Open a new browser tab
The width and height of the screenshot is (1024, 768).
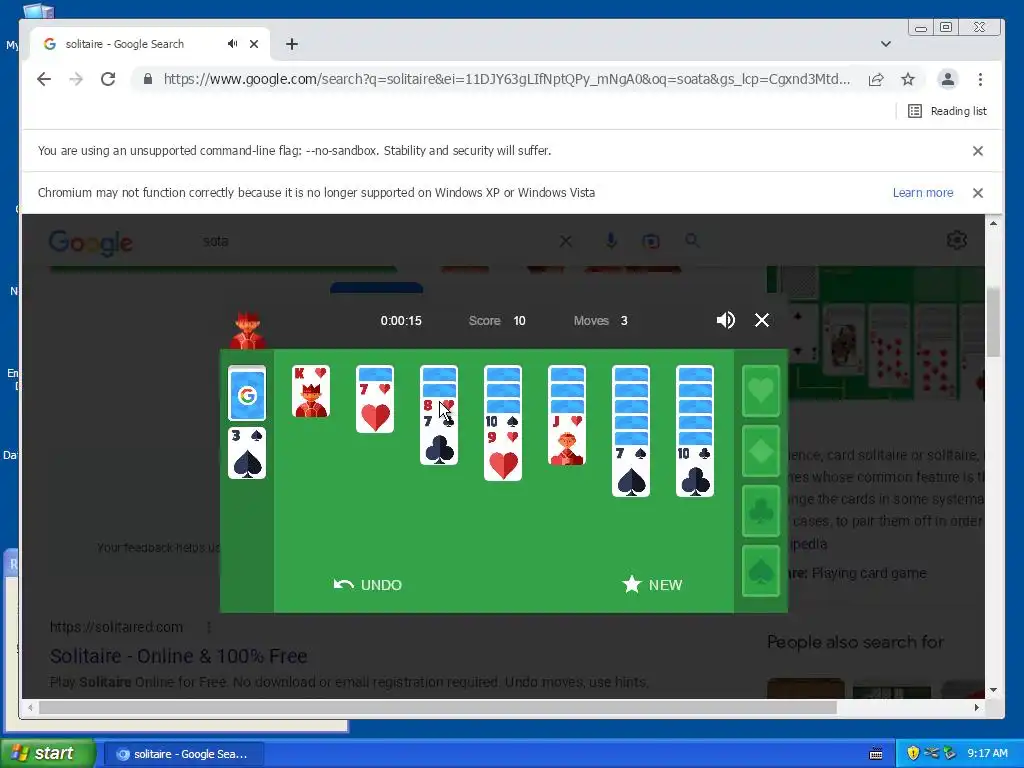tap(292, 44)
